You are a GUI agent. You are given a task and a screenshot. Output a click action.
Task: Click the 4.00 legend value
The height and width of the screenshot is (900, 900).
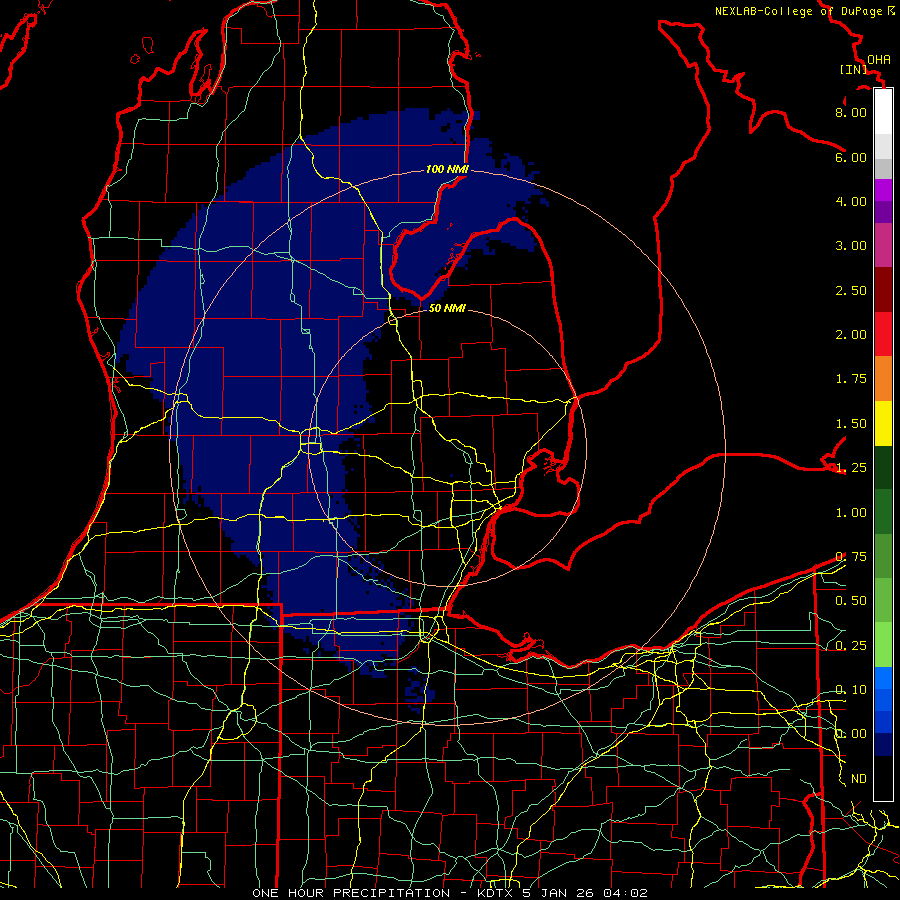(x=851, y=201)
